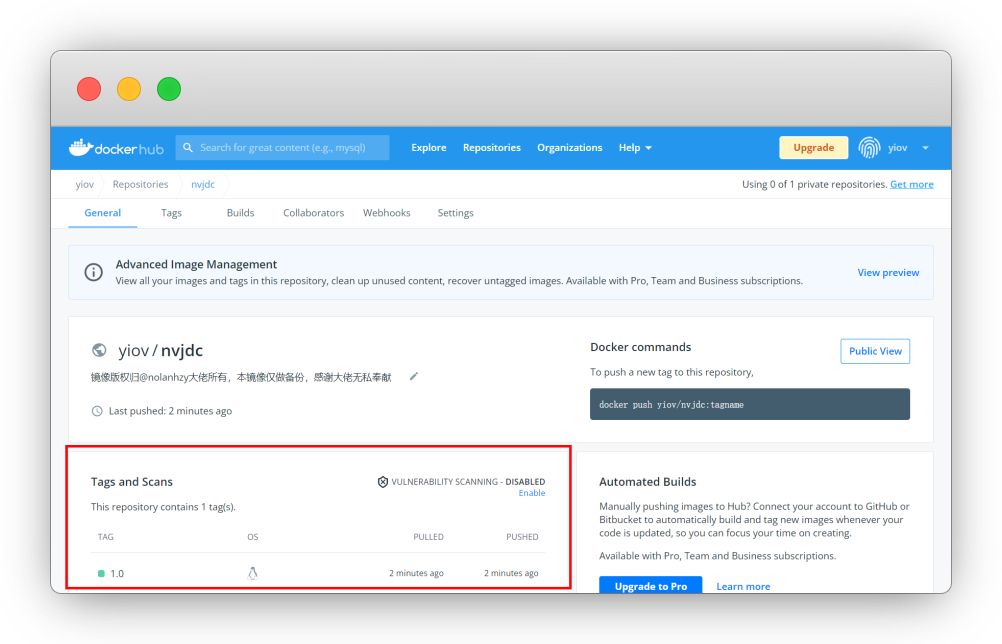Click the pencil icon to edit description

pyautogui.click(x=414, y=377)
